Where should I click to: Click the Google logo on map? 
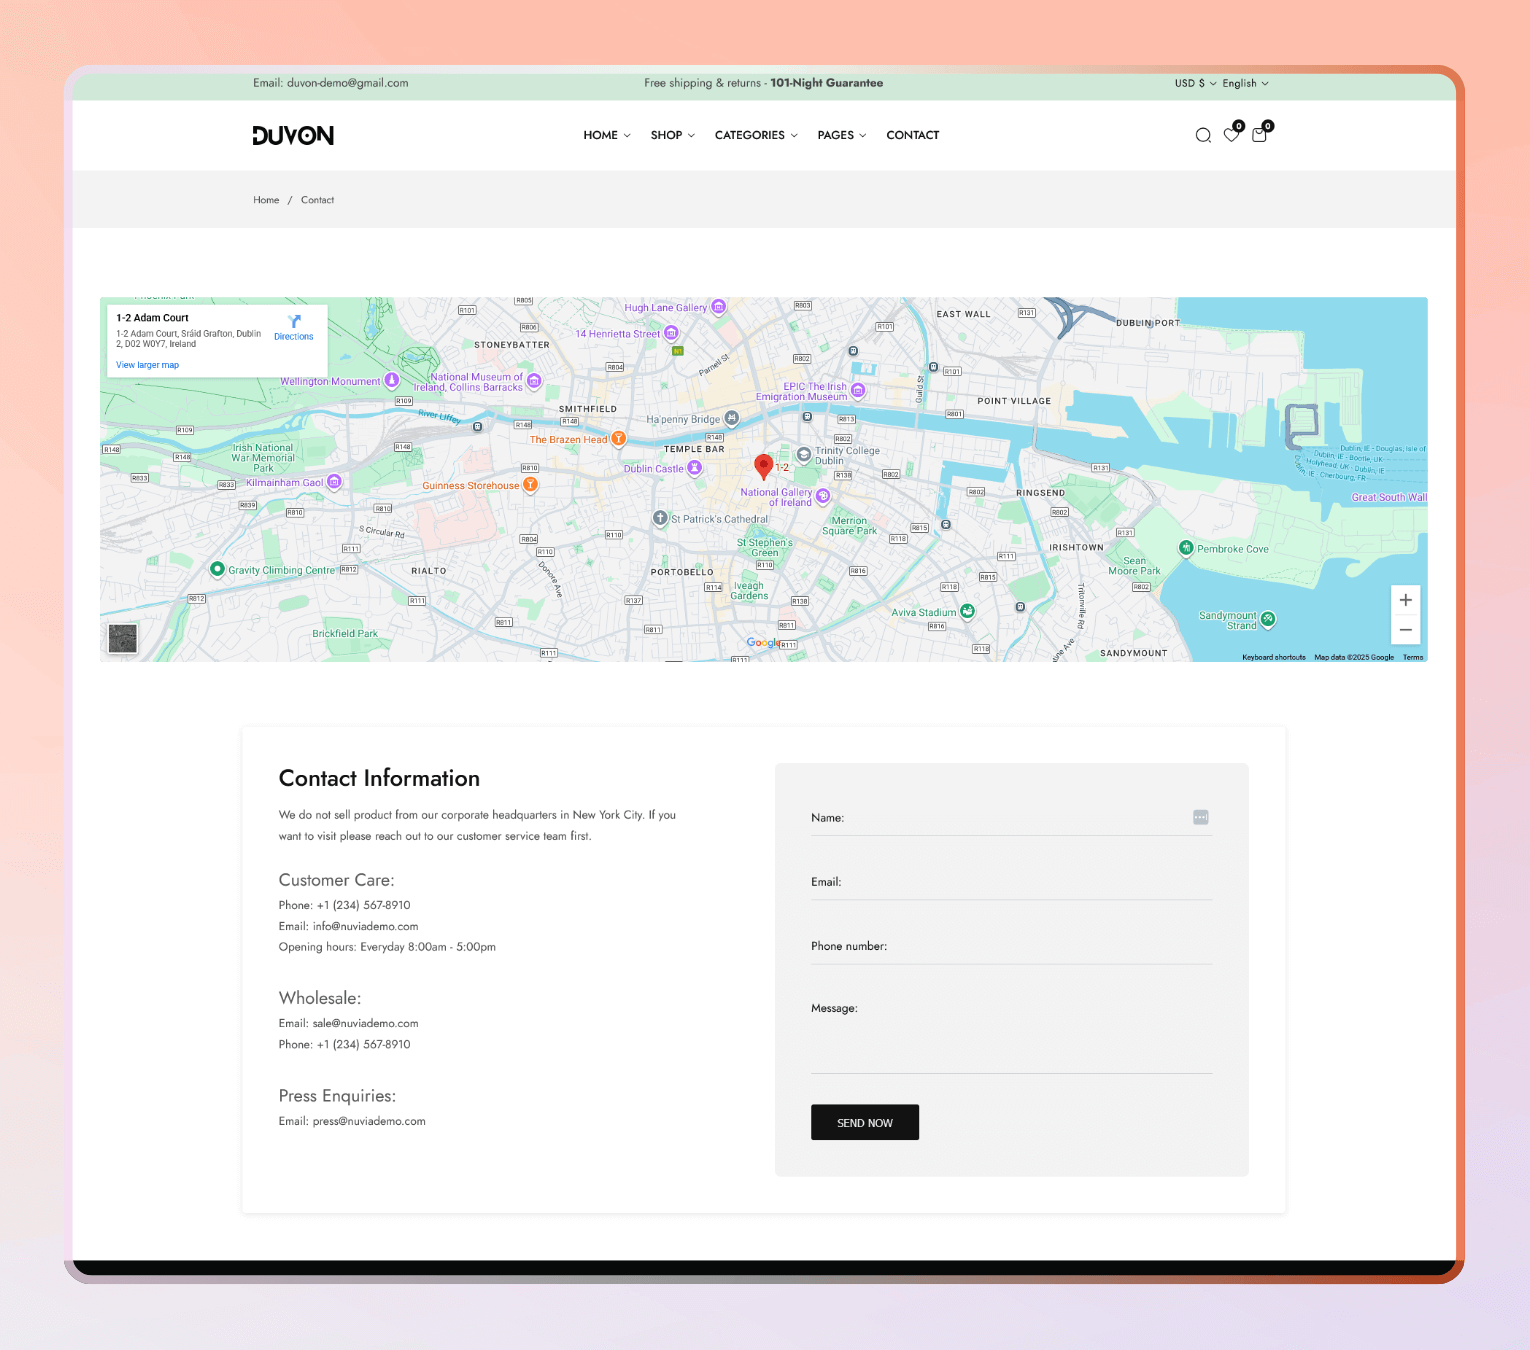(x=763, y=643)
